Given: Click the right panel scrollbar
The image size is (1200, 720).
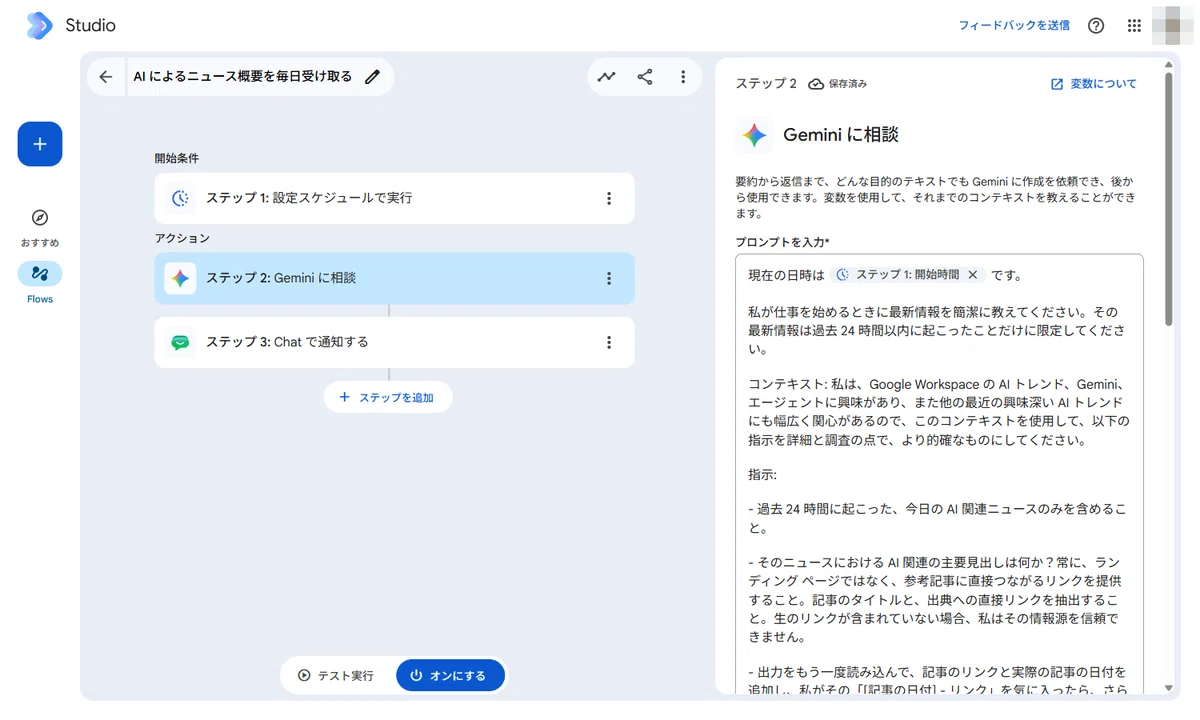Looking at the screenshot, I should coord(1168,200).
